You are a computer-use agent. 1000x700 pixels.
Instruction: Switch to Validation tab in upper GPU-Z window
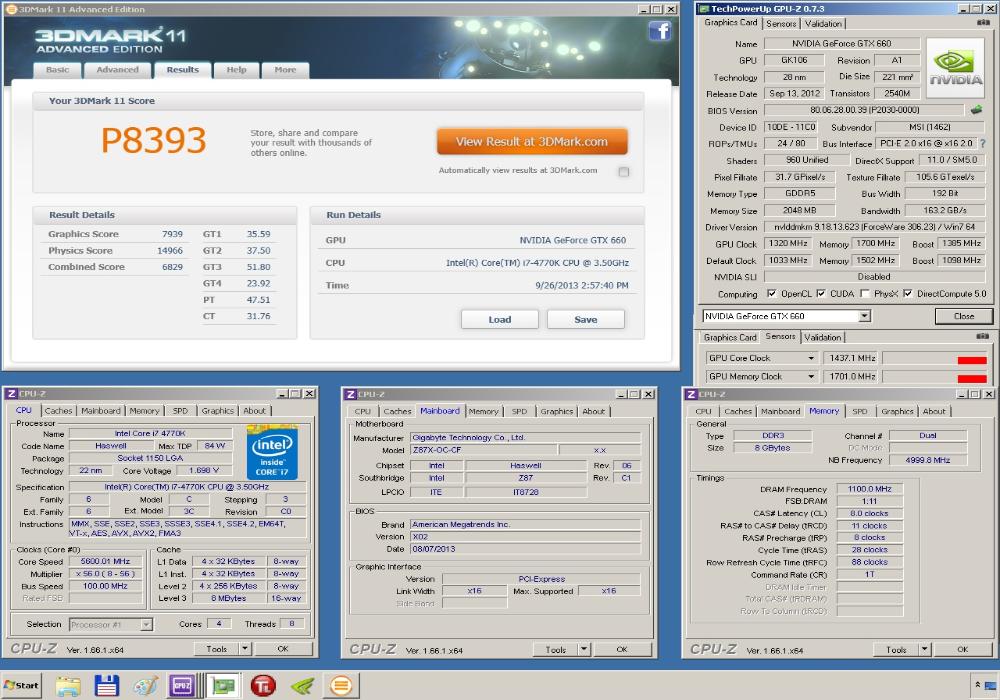pyautogui.click(x=823, y=24)
